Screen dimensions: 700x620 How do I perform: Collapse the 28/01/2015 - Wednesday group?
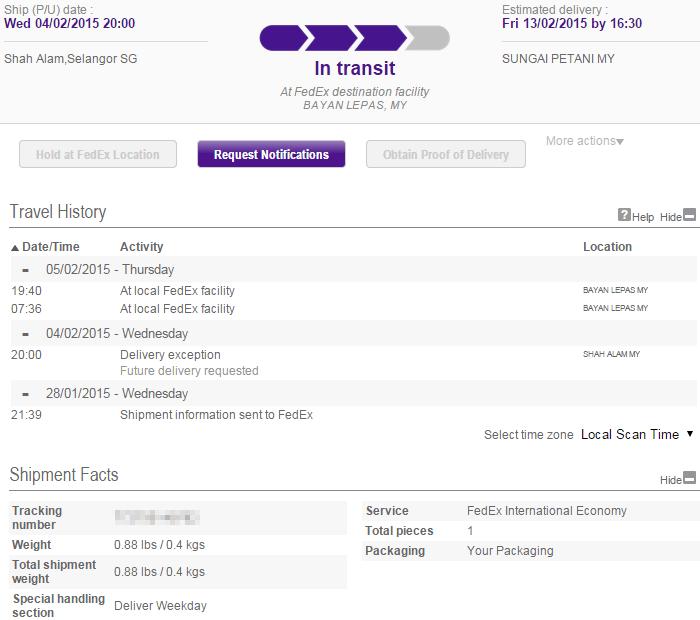[x=25, y=395]
